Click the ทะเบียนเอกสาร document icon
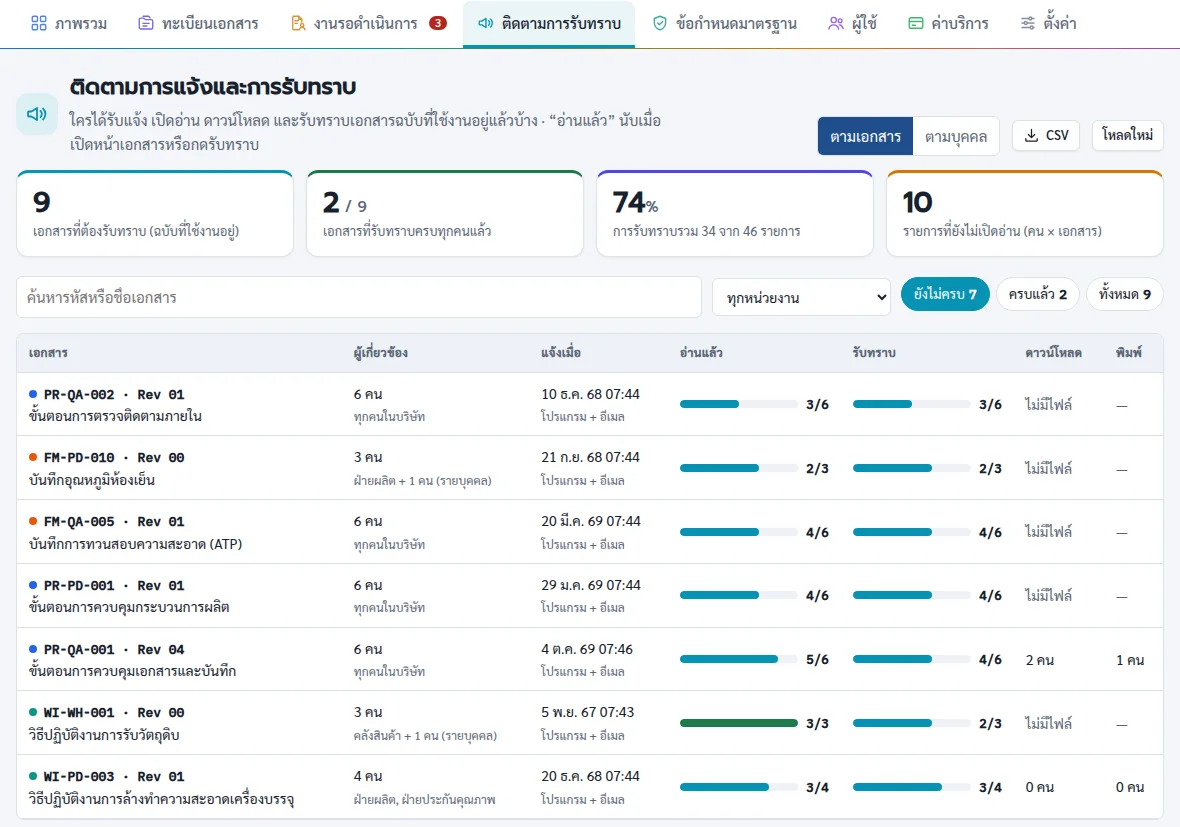Viewport: 1180px width, 827px height. (145, 23)
